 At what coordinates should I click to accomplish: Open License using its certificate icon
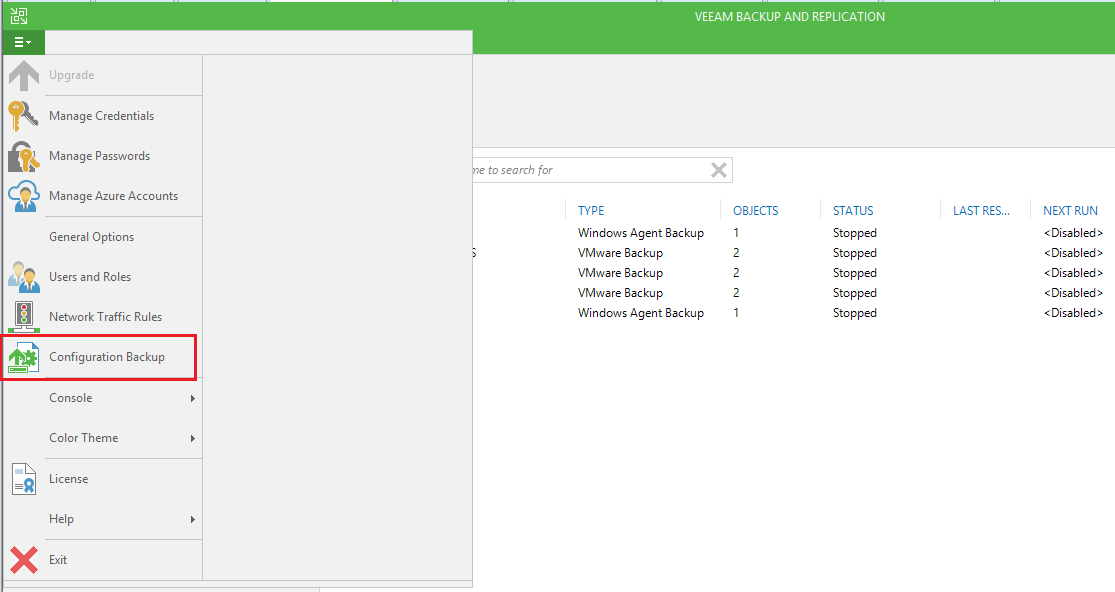(22, 478)
